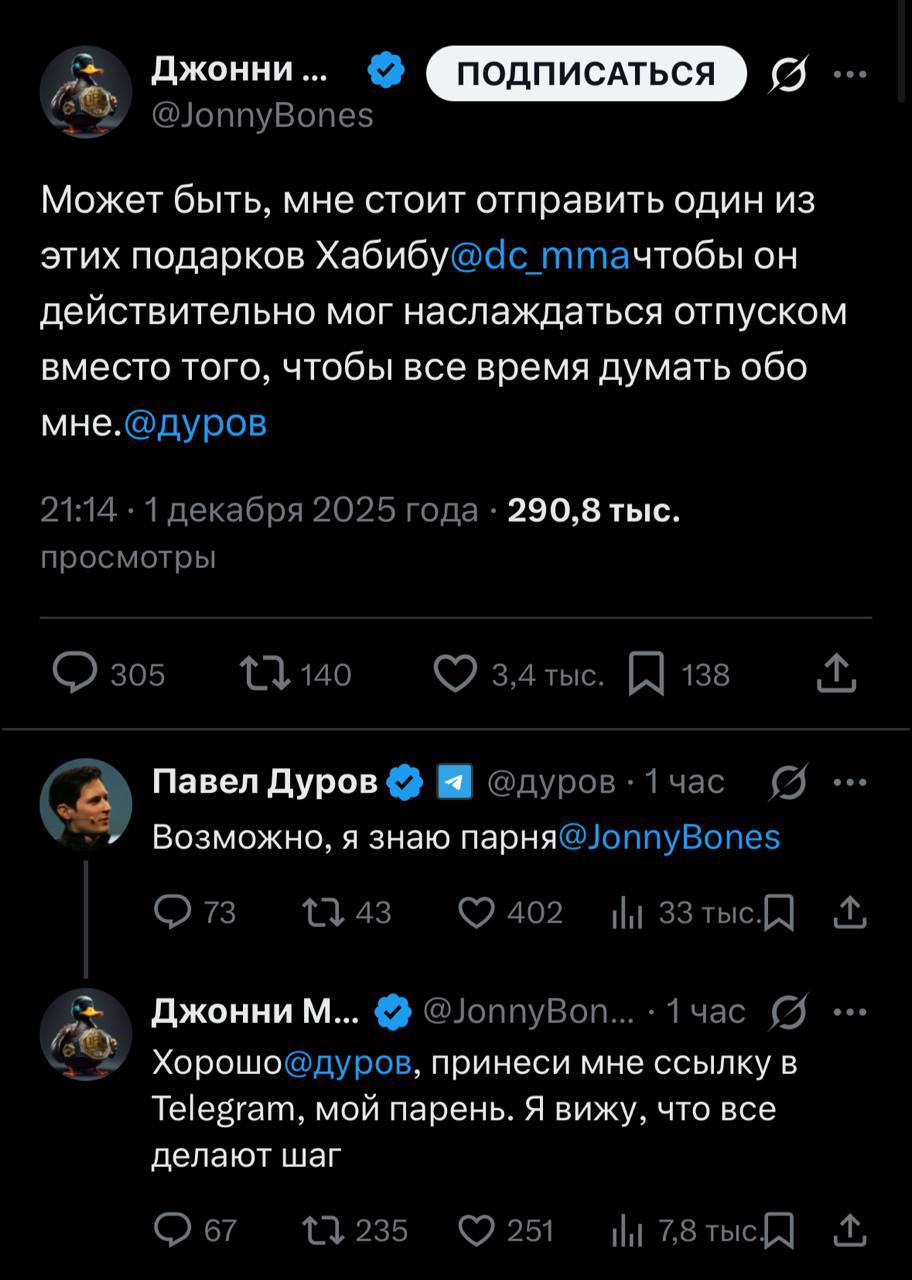Bookmark the main post with 138 saves
Image resolution: width=912 pixels, height=1280 pixels.
pyautogui.click(x=645, y=675)
